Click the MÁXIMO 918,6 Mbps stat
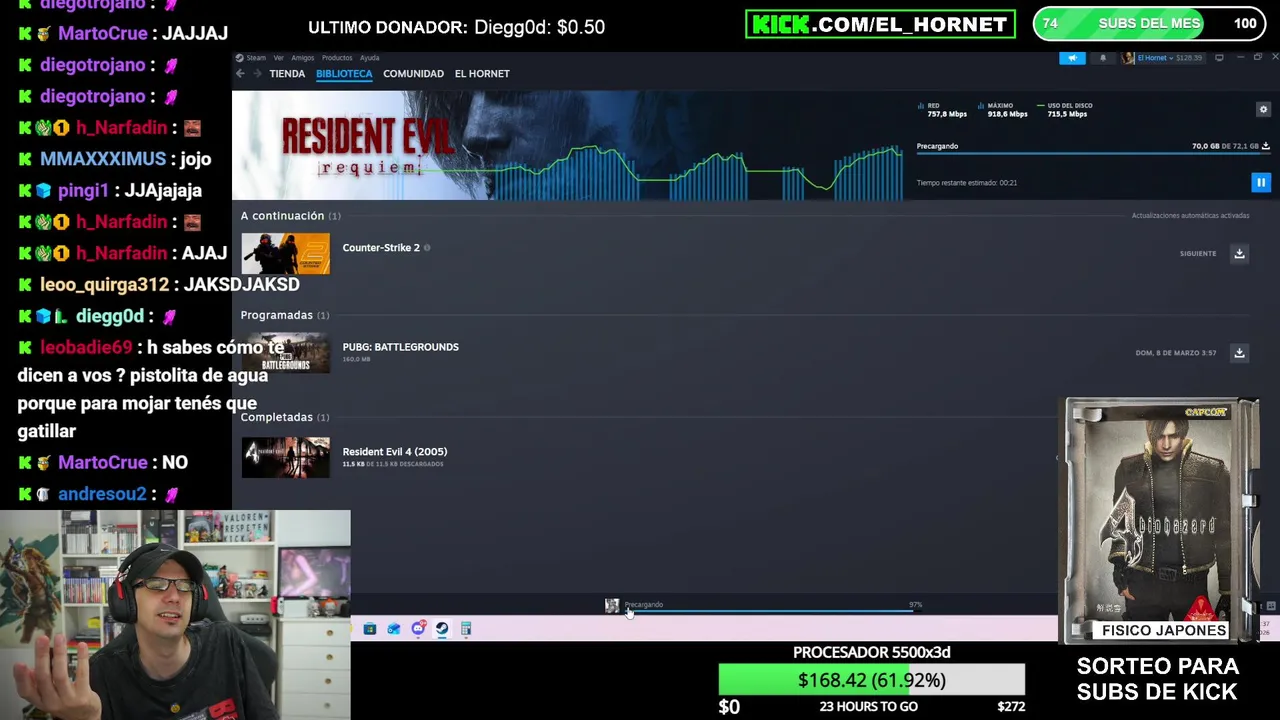Image resolution: width=1280 pixels, height=720 pixels. [x=1003, y=110]
